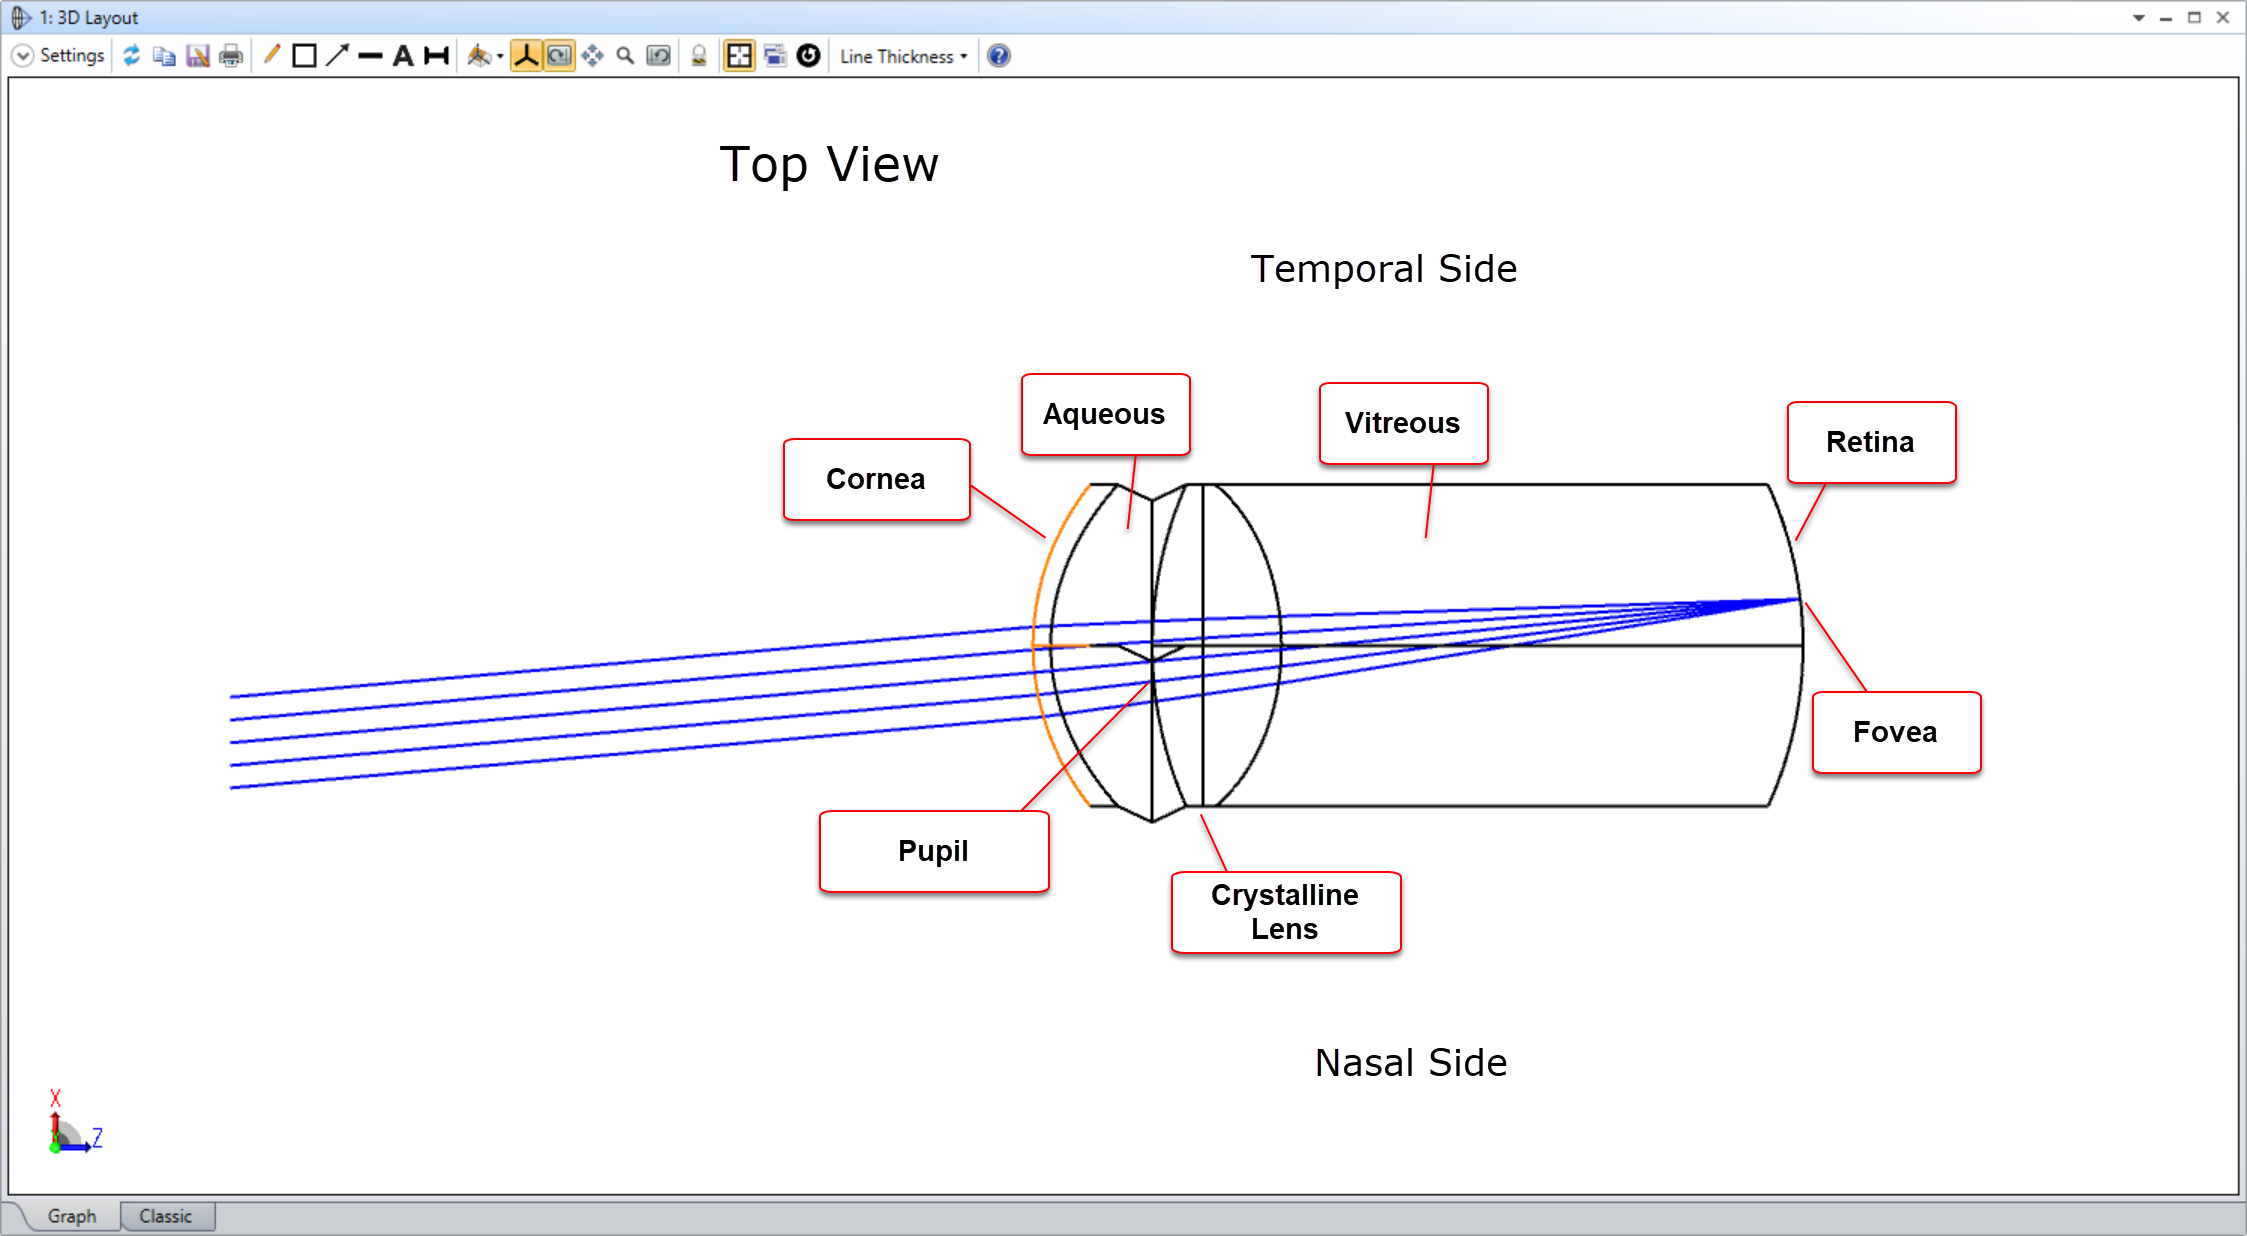
Task: Click the XZ axis orientation triad
Action: click(x=75, y=1122)
